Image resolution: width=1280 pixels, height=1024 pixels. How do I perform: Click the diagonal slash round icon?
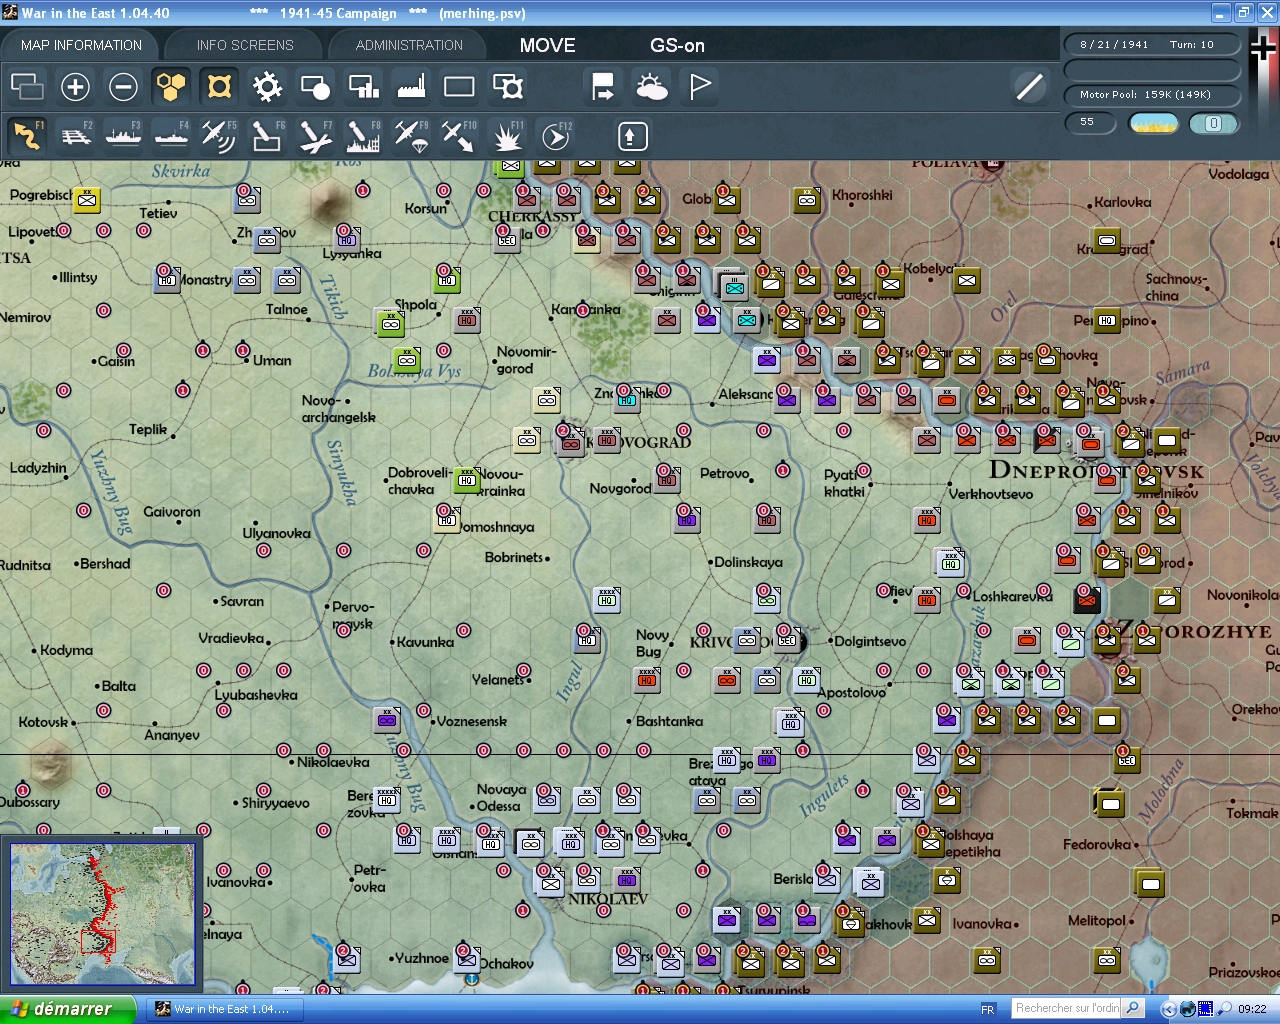click(x=1029, y=87)
